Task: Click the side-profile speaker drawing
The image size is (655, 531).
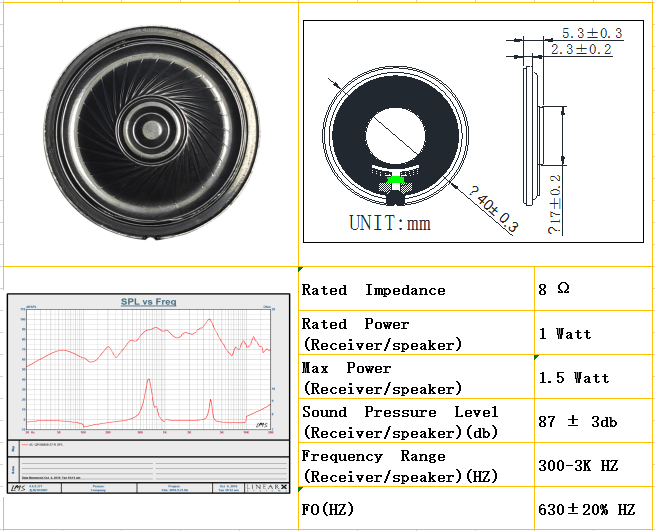Action: [529, 130]
